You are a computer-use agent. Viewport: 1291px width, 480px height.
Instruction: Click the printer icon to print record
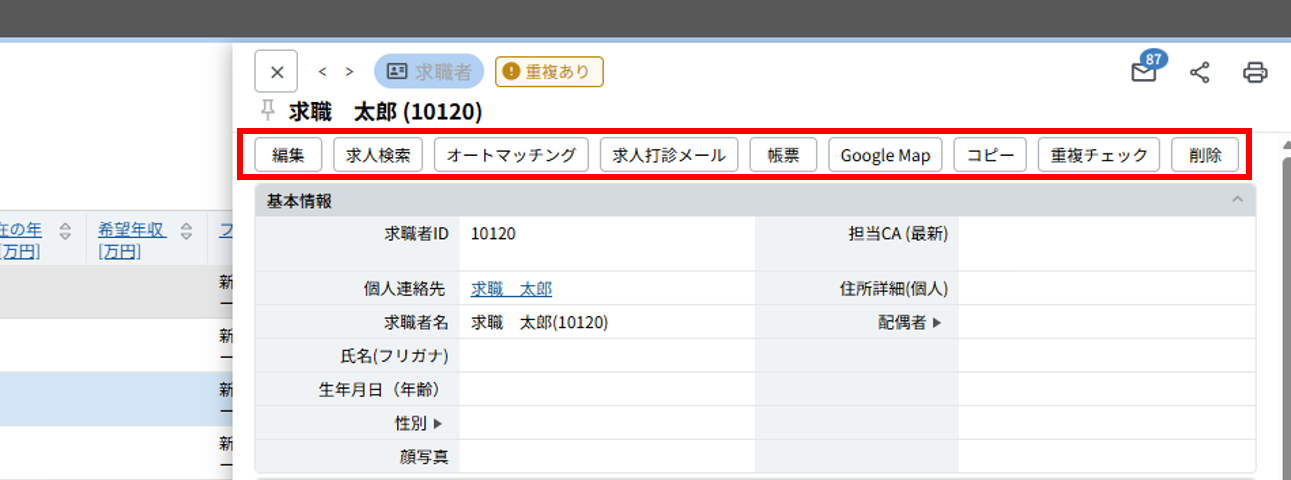[x=1255, y=72]
